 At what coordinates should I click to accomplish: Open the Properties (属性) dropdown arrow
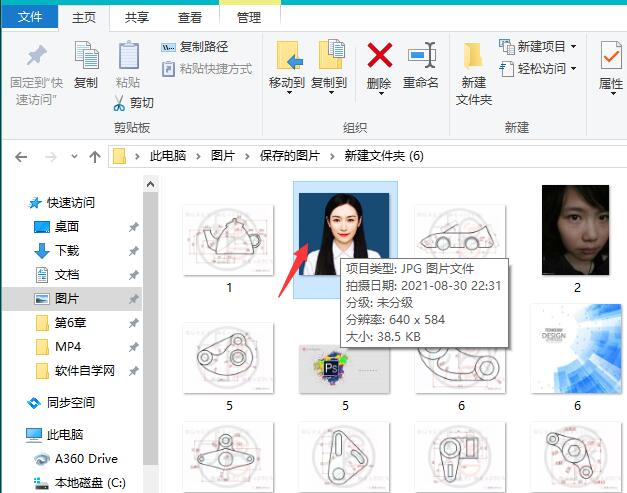pos(613,94)
